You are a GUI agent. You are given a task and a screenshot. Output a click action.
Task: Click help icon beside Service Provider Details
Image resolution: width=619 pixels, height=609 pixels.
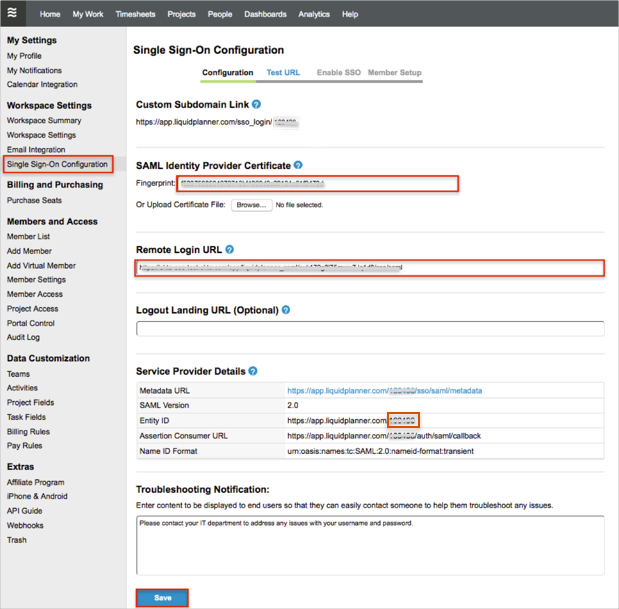coord(253,371)
